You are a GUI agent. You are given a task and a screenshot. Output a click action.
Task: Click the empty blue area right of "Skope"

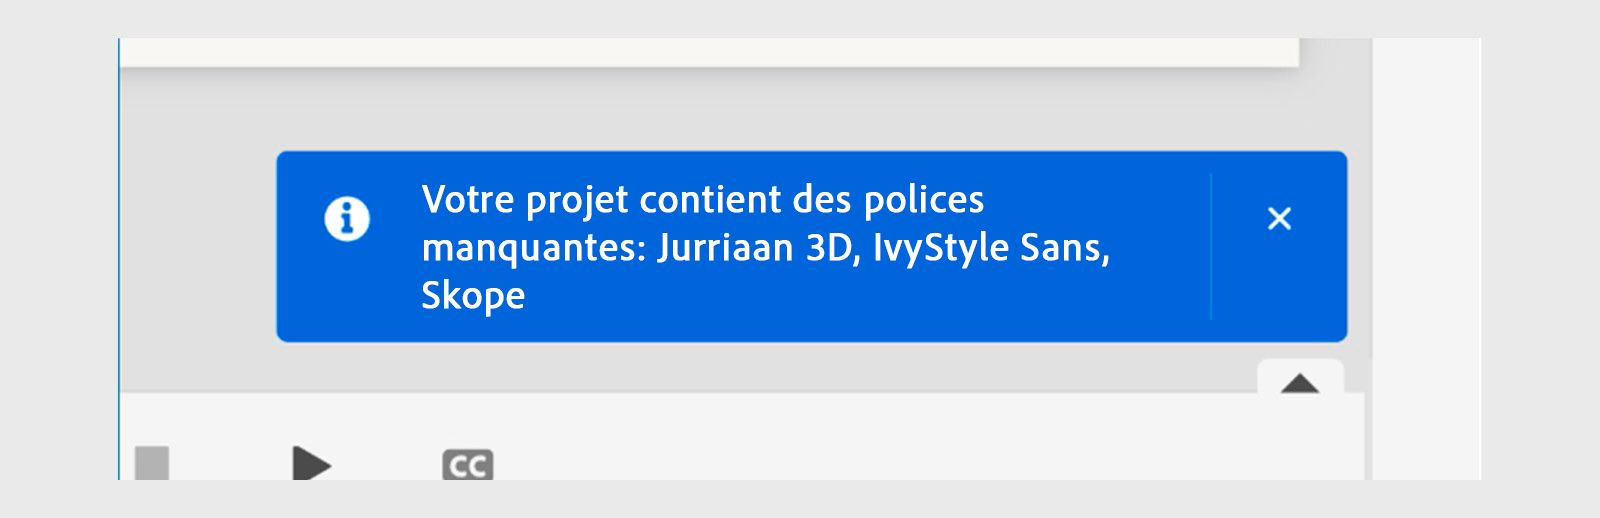(x=850, y=298)
